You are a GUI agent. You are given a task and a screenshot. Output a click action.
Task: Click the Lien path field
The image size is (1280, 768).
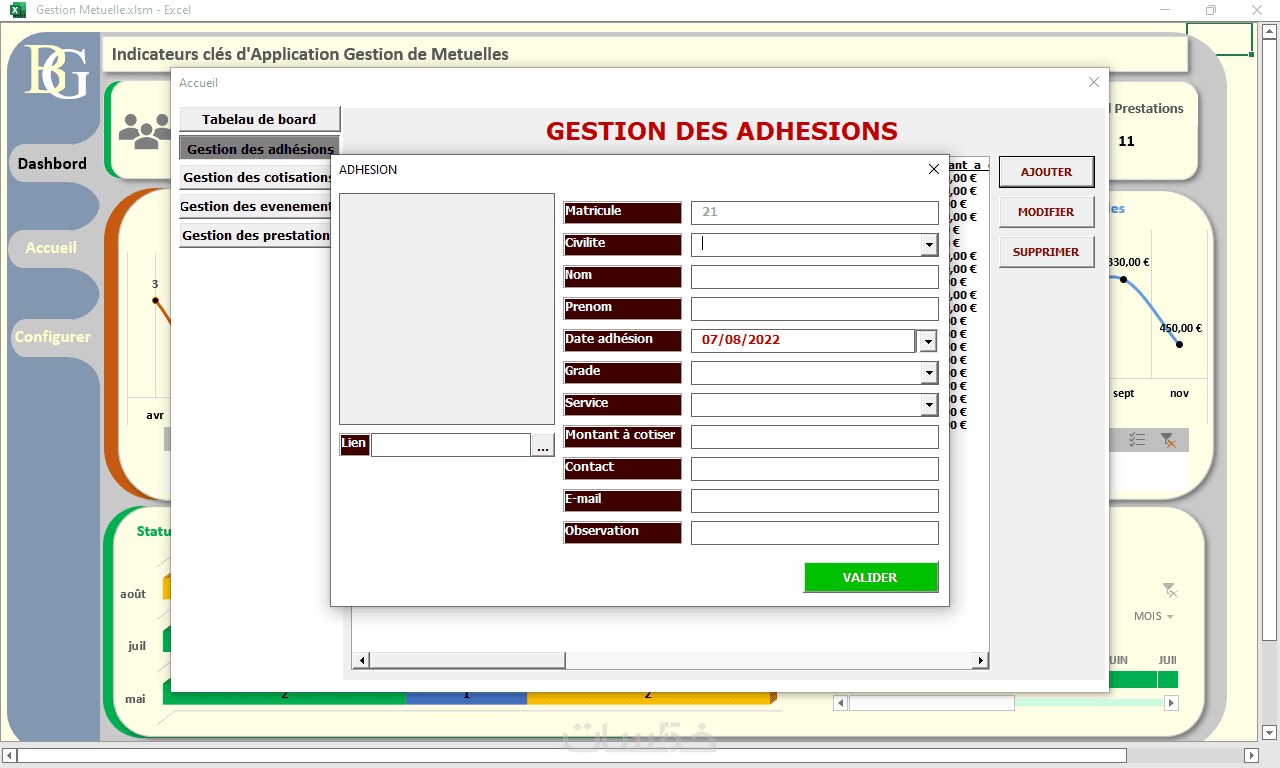point(450,445)
